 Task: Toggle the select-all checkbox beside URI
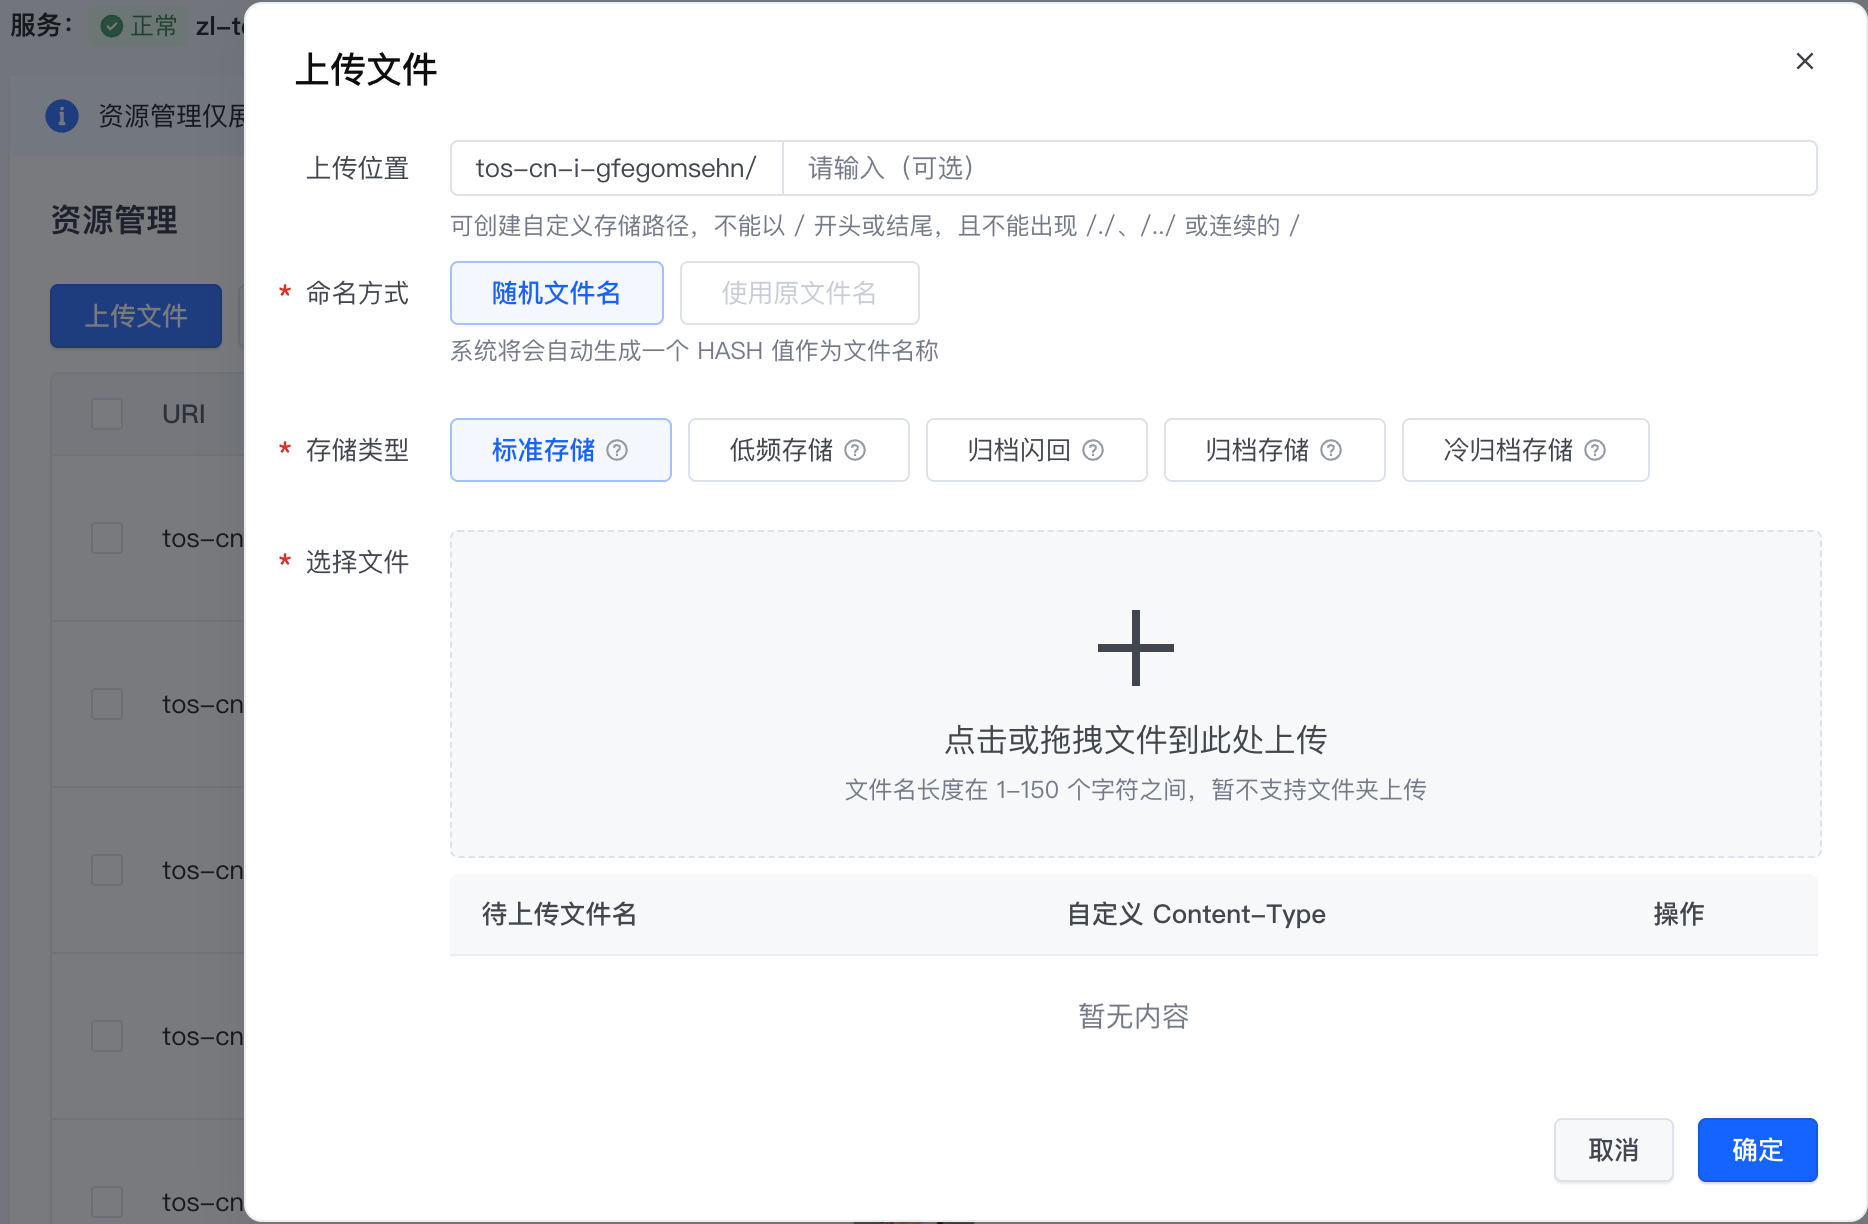click(107, 414)
